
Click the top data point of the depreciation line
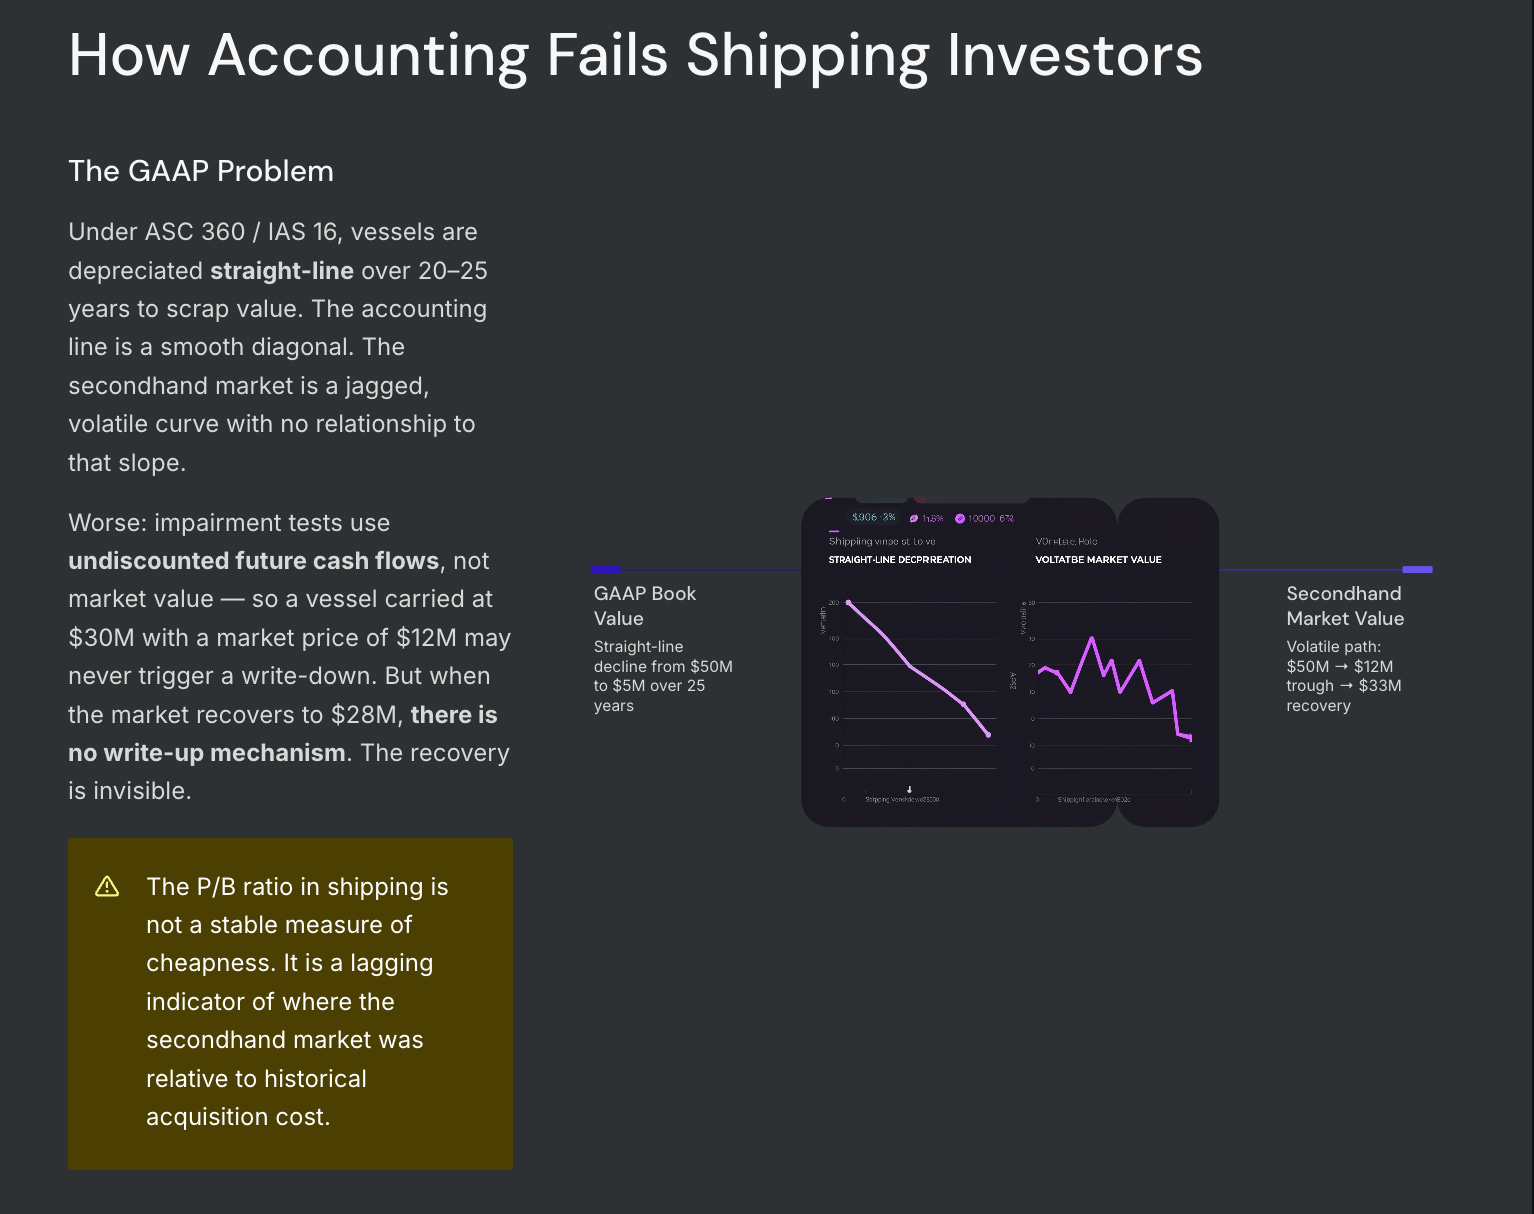pyautogui.click(x=848, y=603)
